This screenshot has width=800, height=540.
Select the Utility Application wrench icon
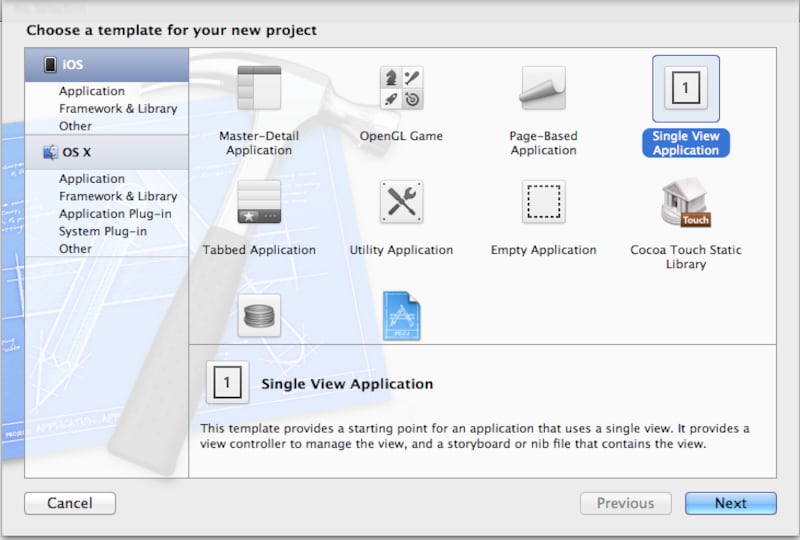[x=401, y=202]
